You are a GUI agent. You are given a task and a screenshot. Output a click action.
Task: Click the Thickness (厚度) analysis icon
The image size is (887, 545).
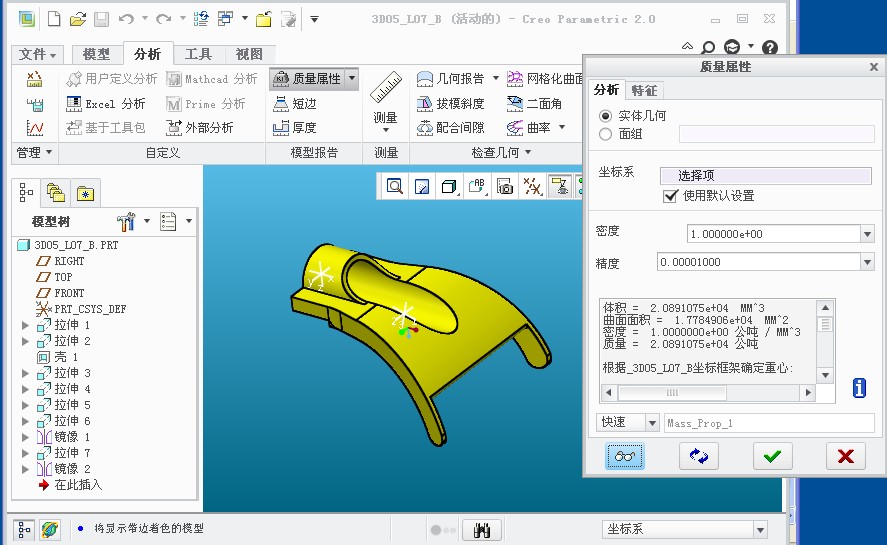281,128
